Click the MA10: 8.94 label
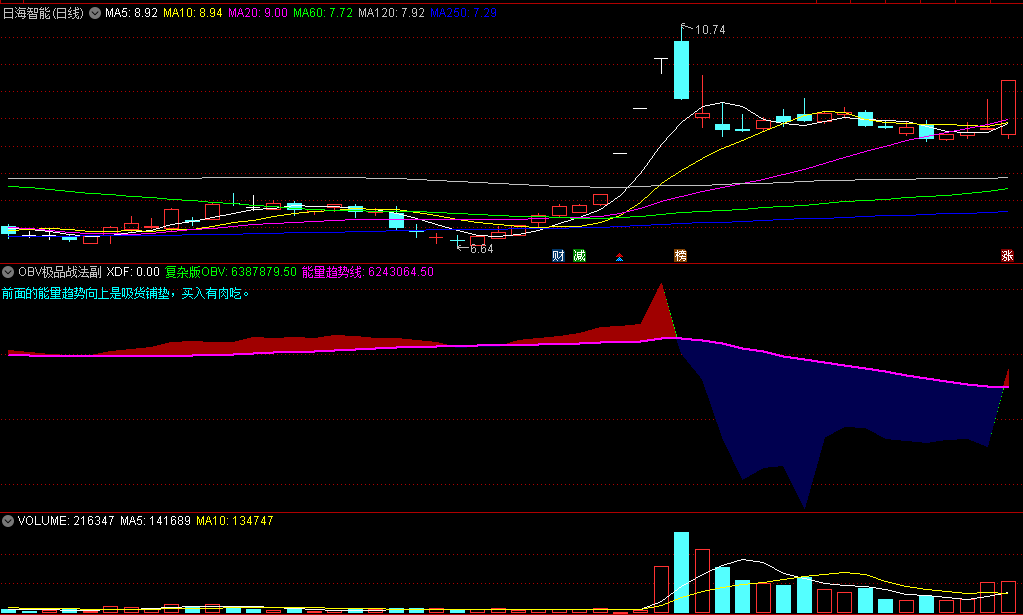1023x615 pixels. pos(192,13)
